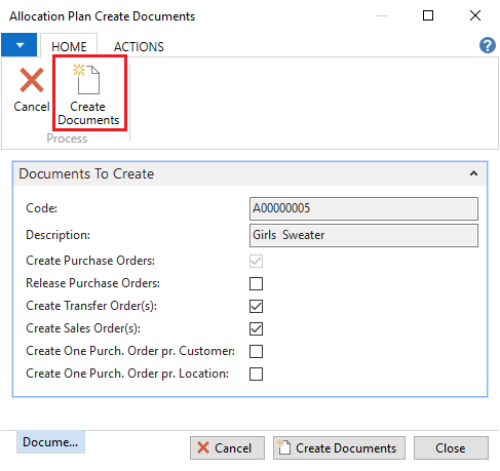Enable Create One Purch. Order pr. Location
The height and width of the screenshot is (471, 500).
pyautogui.click(x=256, y=374)
